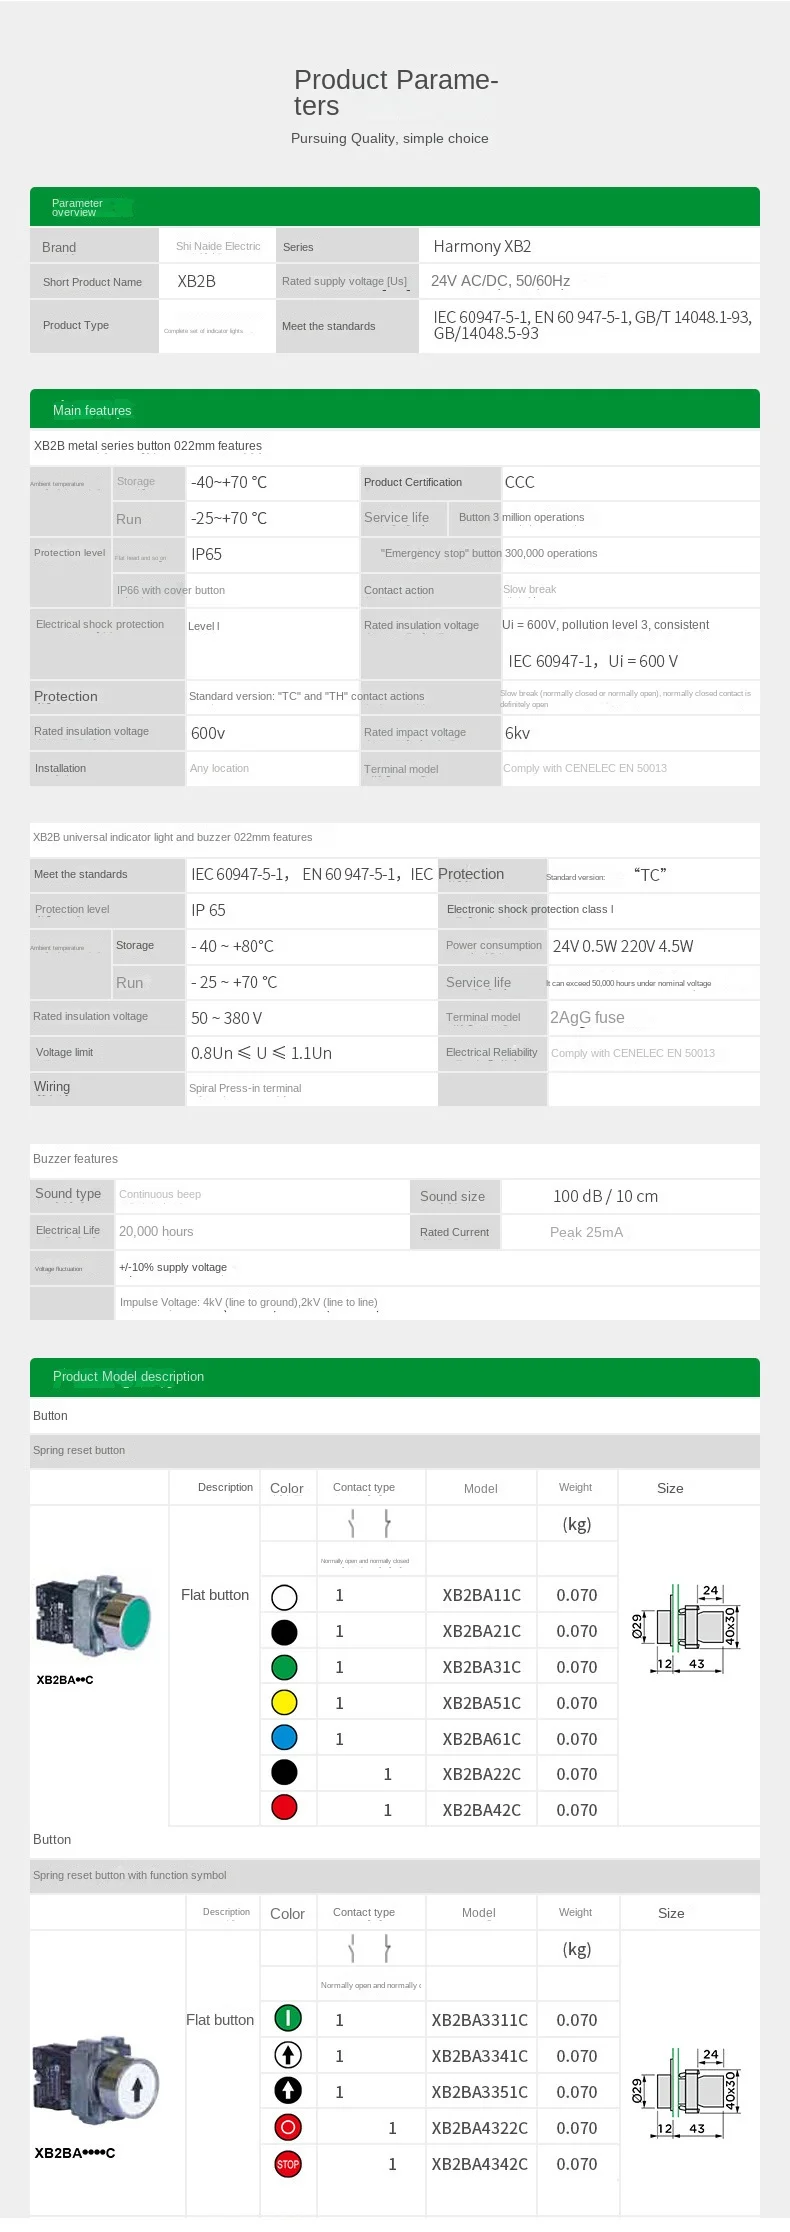Click the Shi Naide Electric brand value
The height and width of the screenshot is (2232, 790).
coord(218,246)
